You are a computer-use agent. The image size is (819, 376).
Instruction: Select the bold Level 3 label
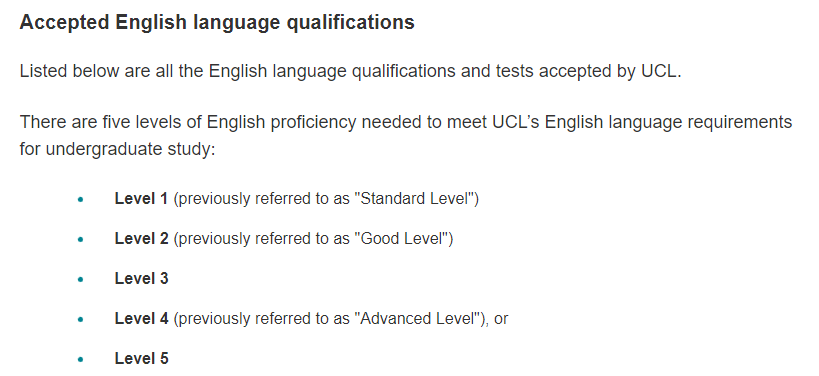(142, 278)
